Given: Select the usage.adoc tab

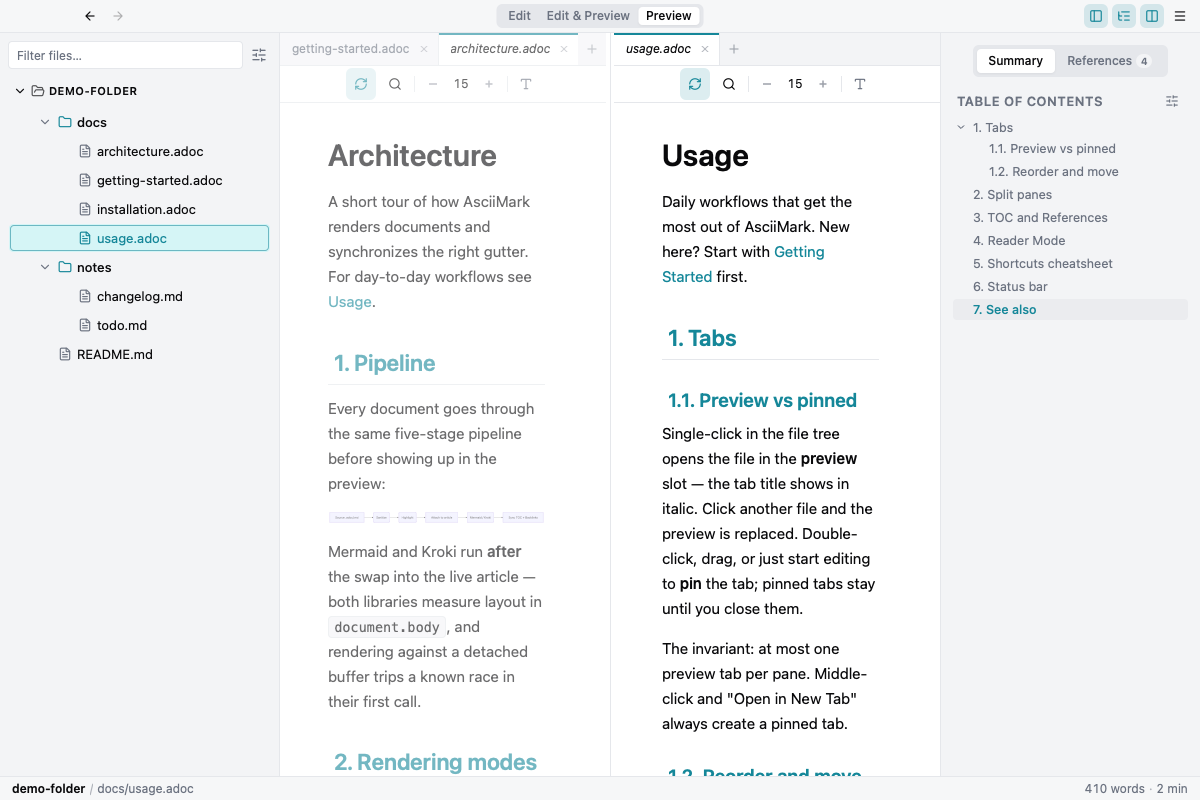Looking at the screenshot, I should tap(658, 48).
